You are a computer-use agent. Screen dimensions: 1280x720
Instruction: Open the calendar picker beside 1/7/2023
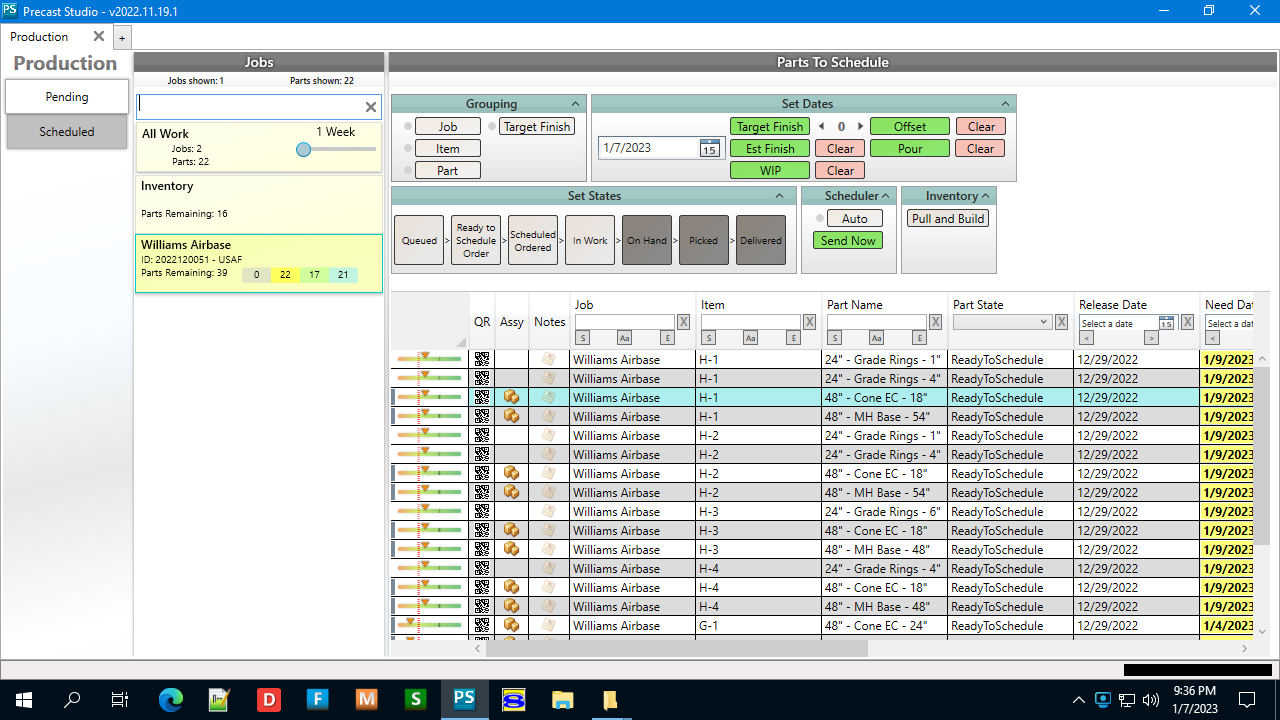709,148
